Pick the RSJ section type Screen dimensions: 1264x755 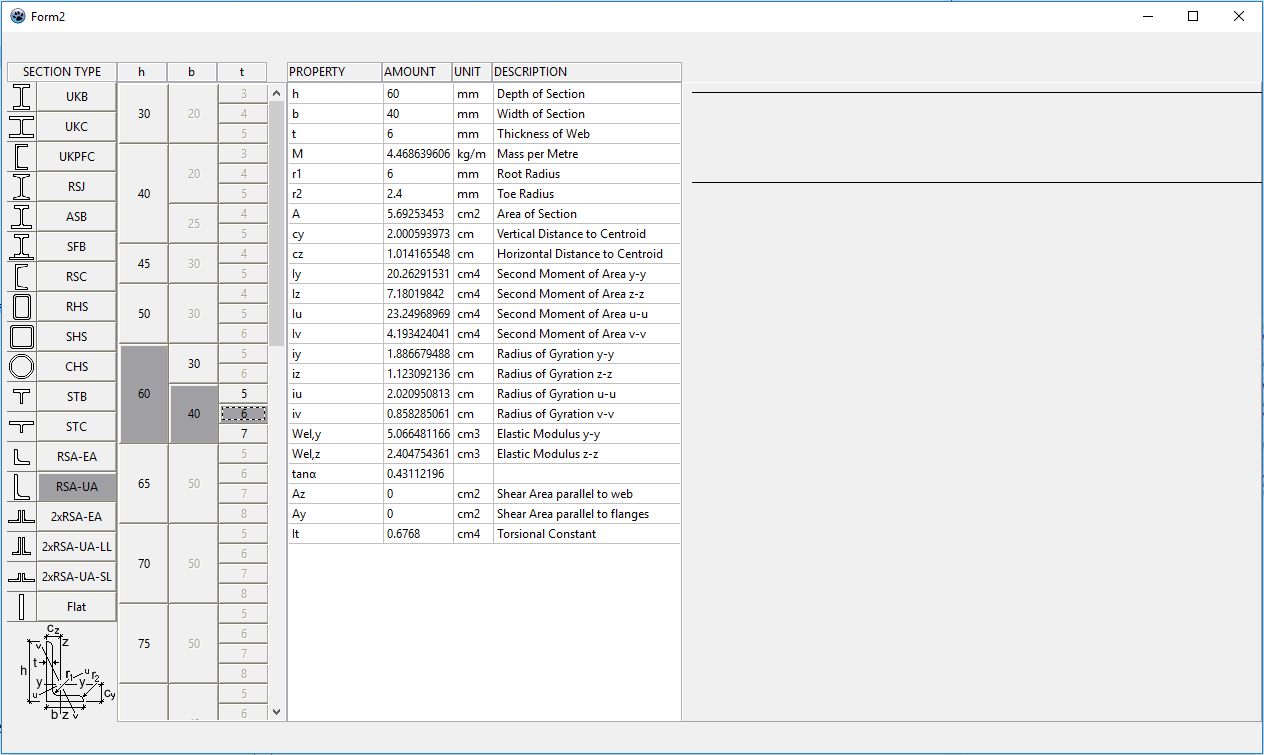tap(77, 187)
